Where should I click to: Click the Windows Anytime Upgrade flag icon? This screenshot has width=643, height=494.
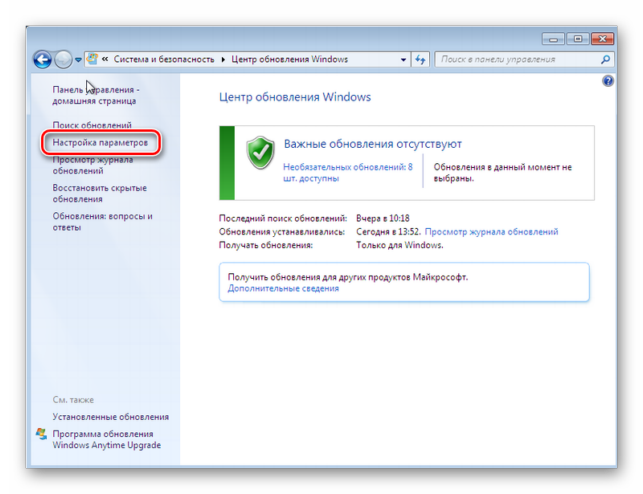(x=41, y=434)
